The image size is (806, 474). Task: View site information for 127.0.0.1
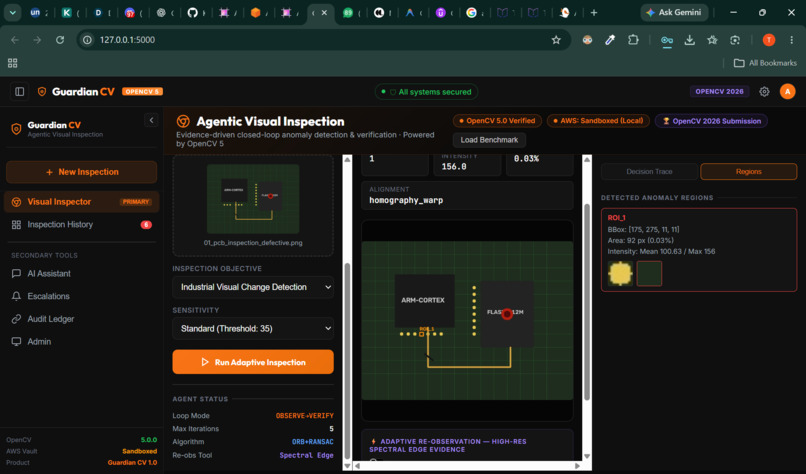tap(87, 40)
